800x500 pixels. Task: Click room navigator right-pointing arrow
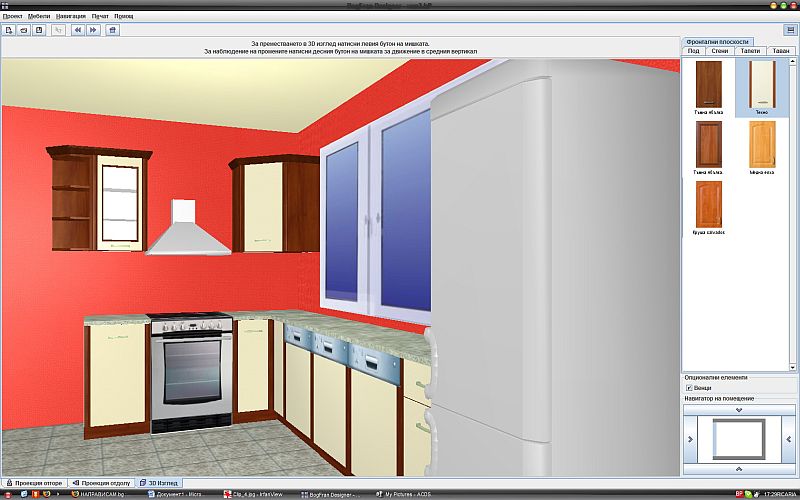click(x=690, y=439)
